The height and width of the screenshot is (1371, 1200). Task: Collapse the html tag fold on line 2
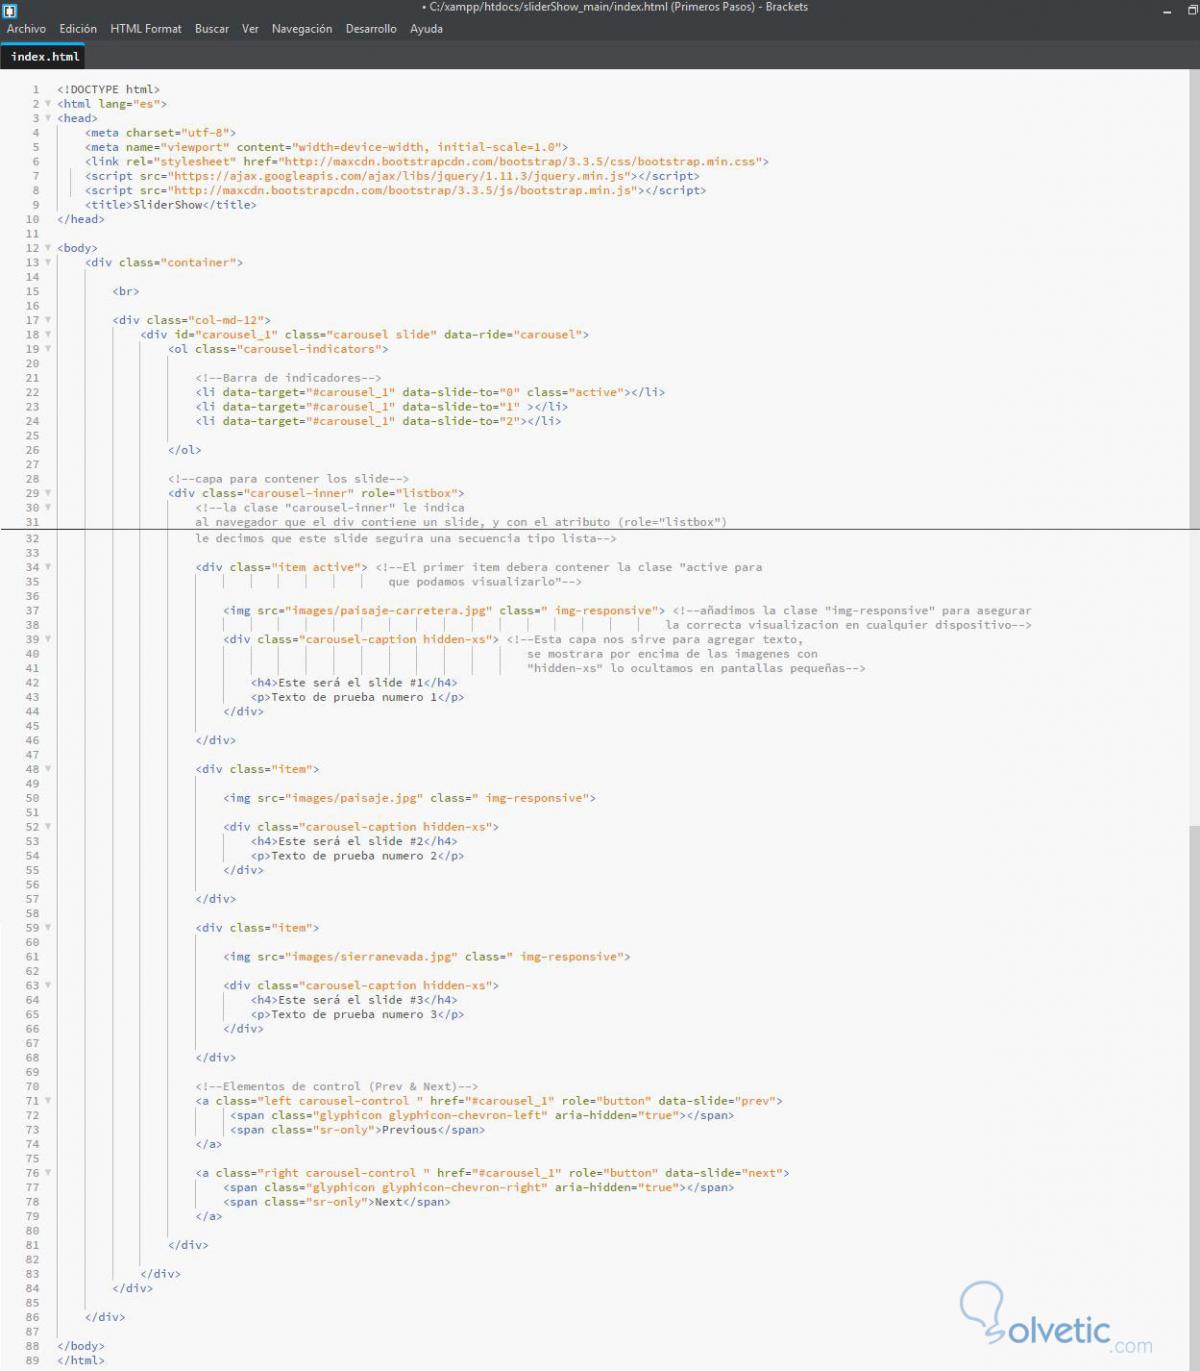pos(48,104)
